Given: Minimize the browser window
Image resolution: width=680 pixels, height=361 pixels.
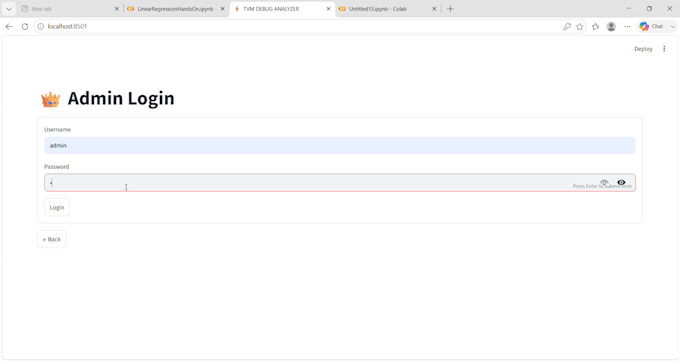Looking at the screenshot, I should pyautogui.click(x=629, y=9).
